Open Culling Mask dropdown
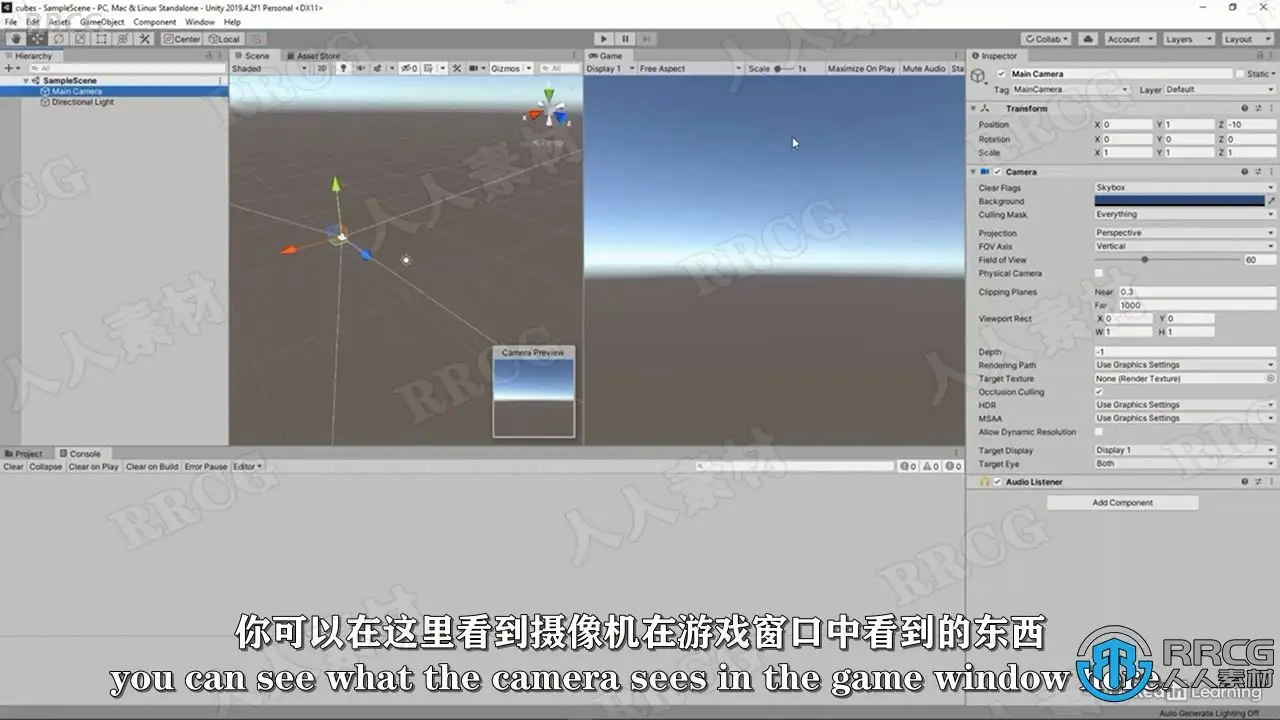Image resolution: width=1280 pixels, height=720 pixels. 1185,214
